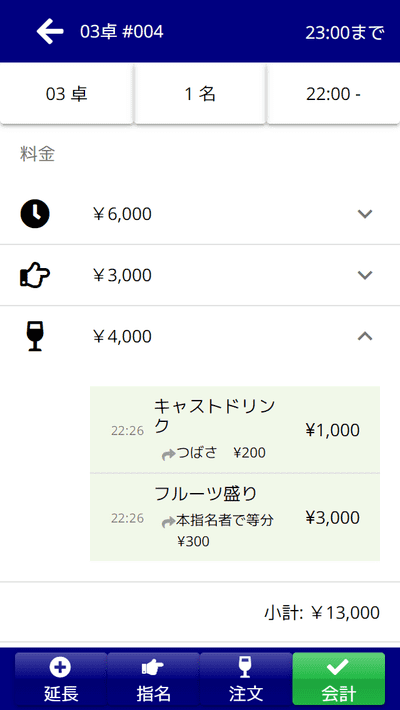Tap the plus circle icon above 延長
This screenshot has height=710, width=400.
pos(61,668)
